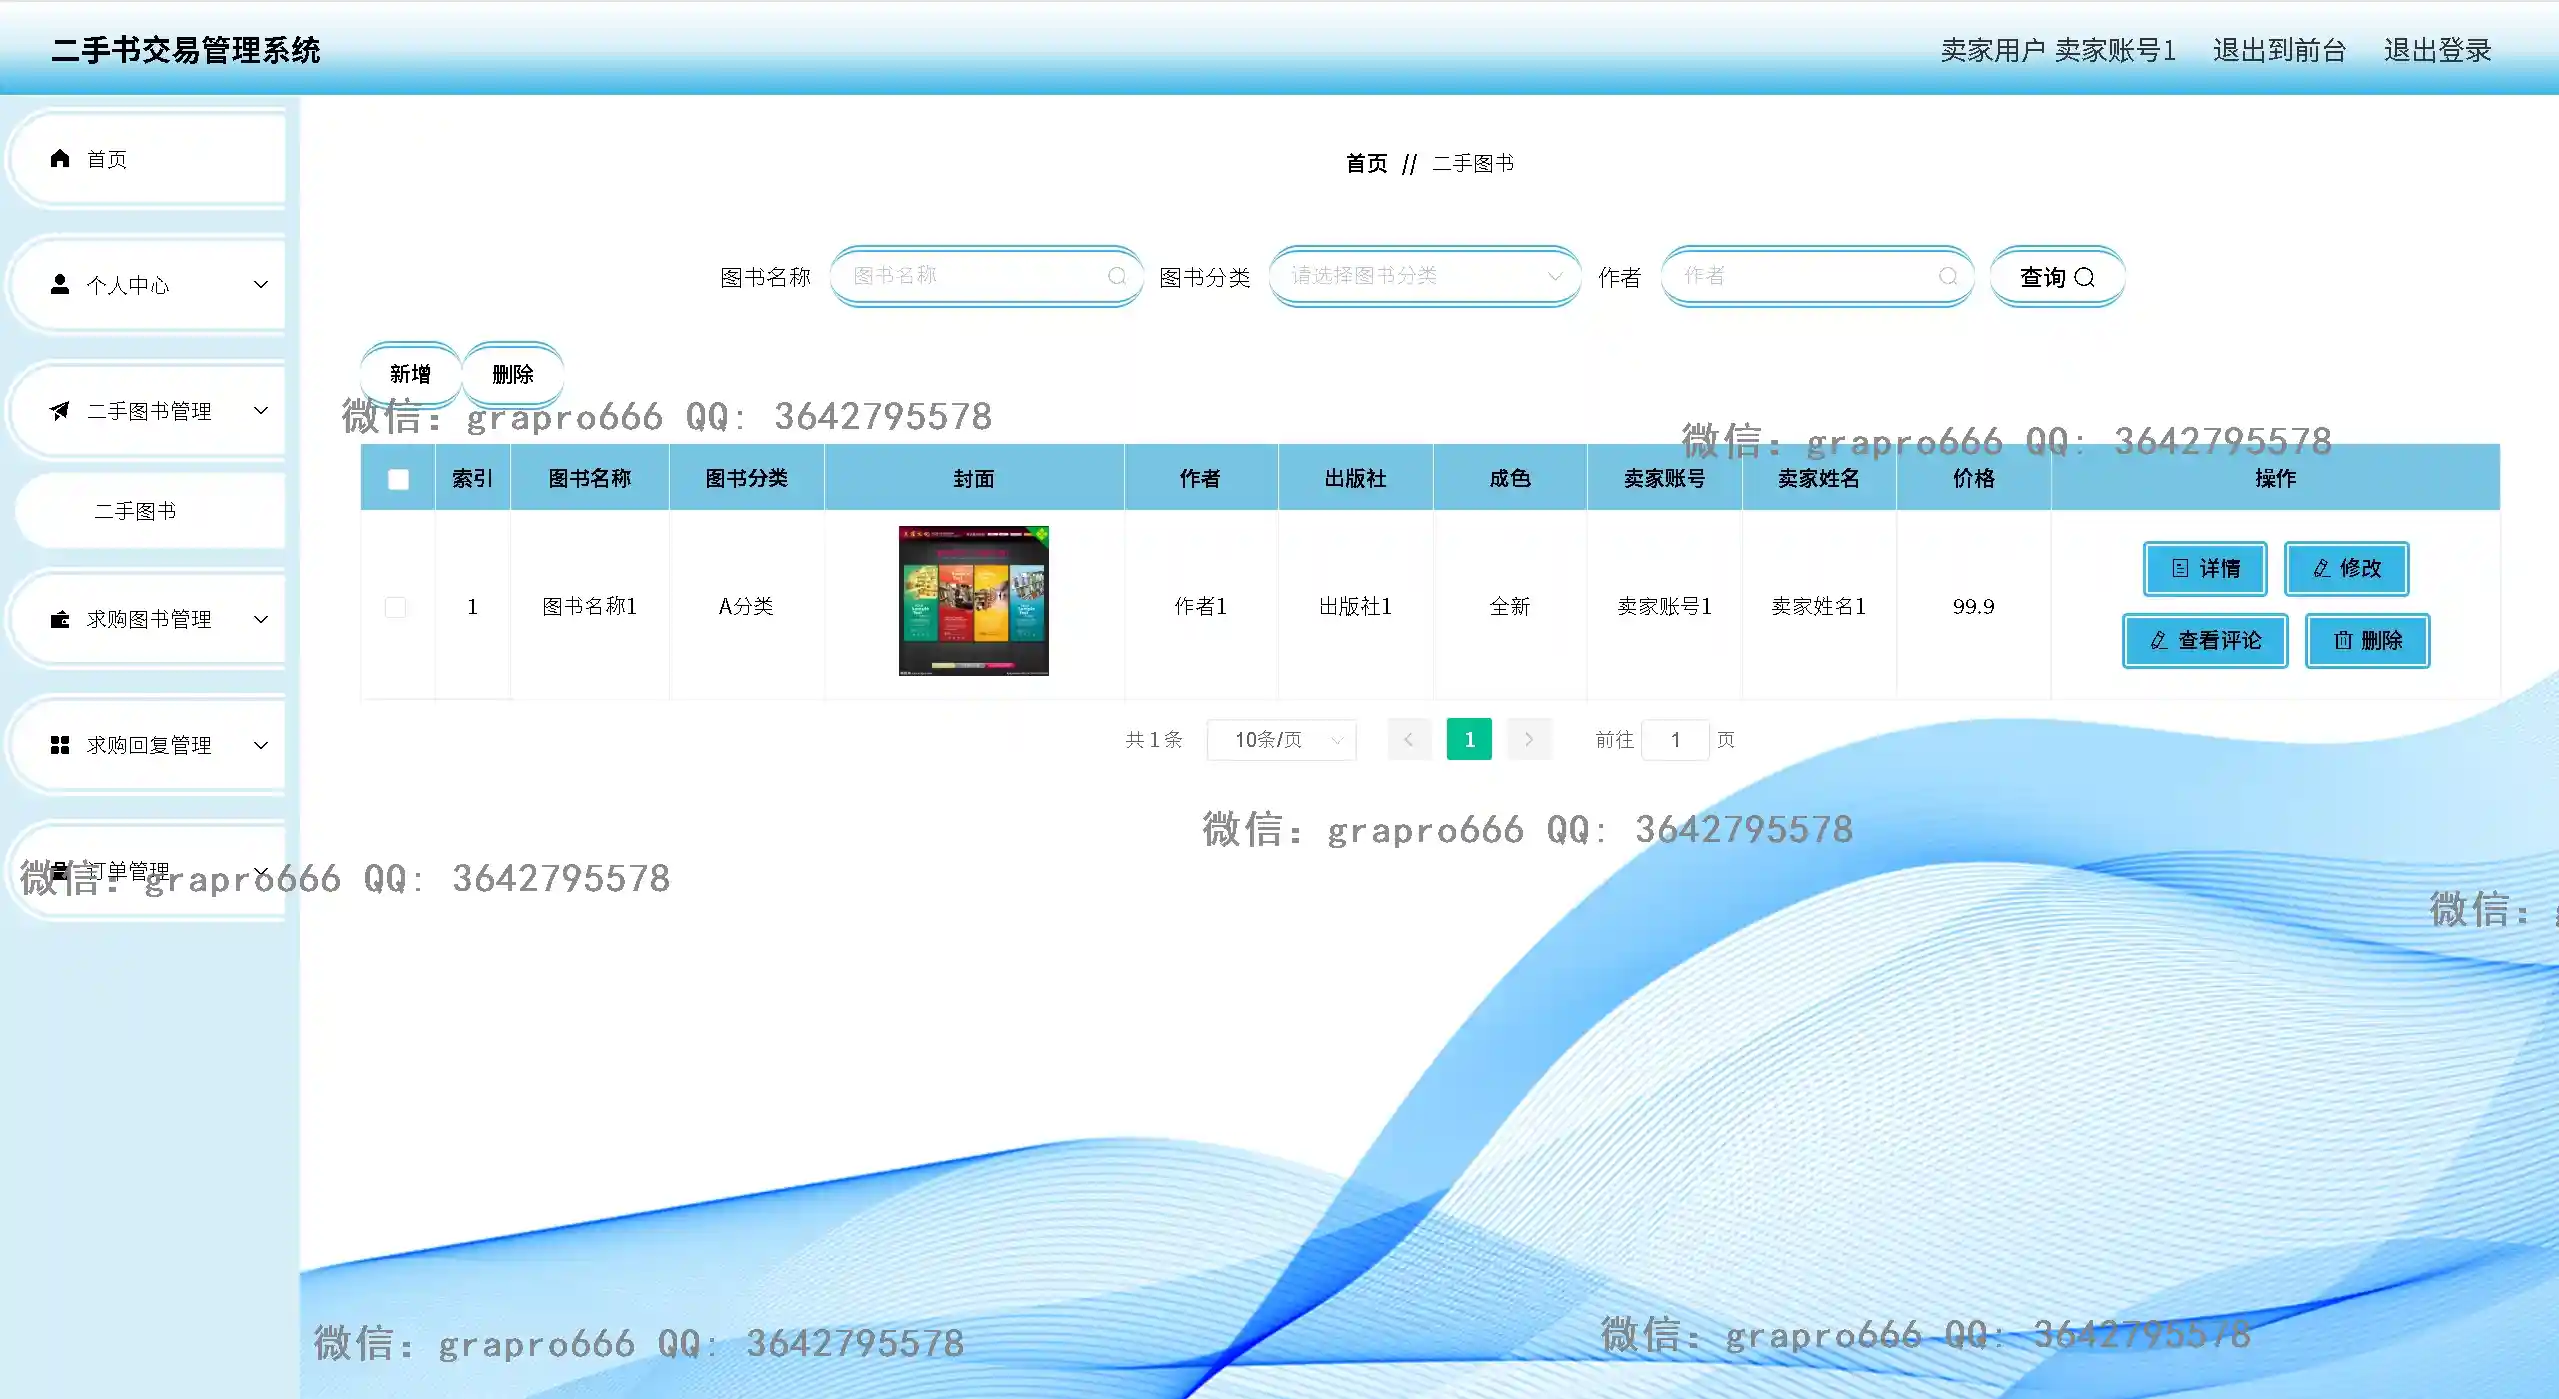Click the book cover thumbnail

tap(973, 601)
